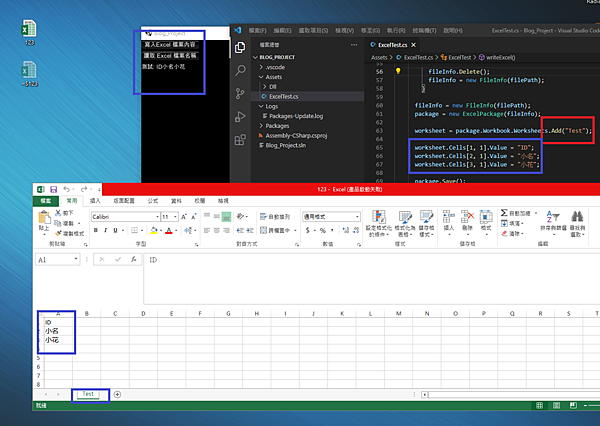Click the Redo arrow in Excel's quick access toolbar
Image resolution: width=600 pixels, height=426 pixels.
pyautogui.click(x=84, y=189)
